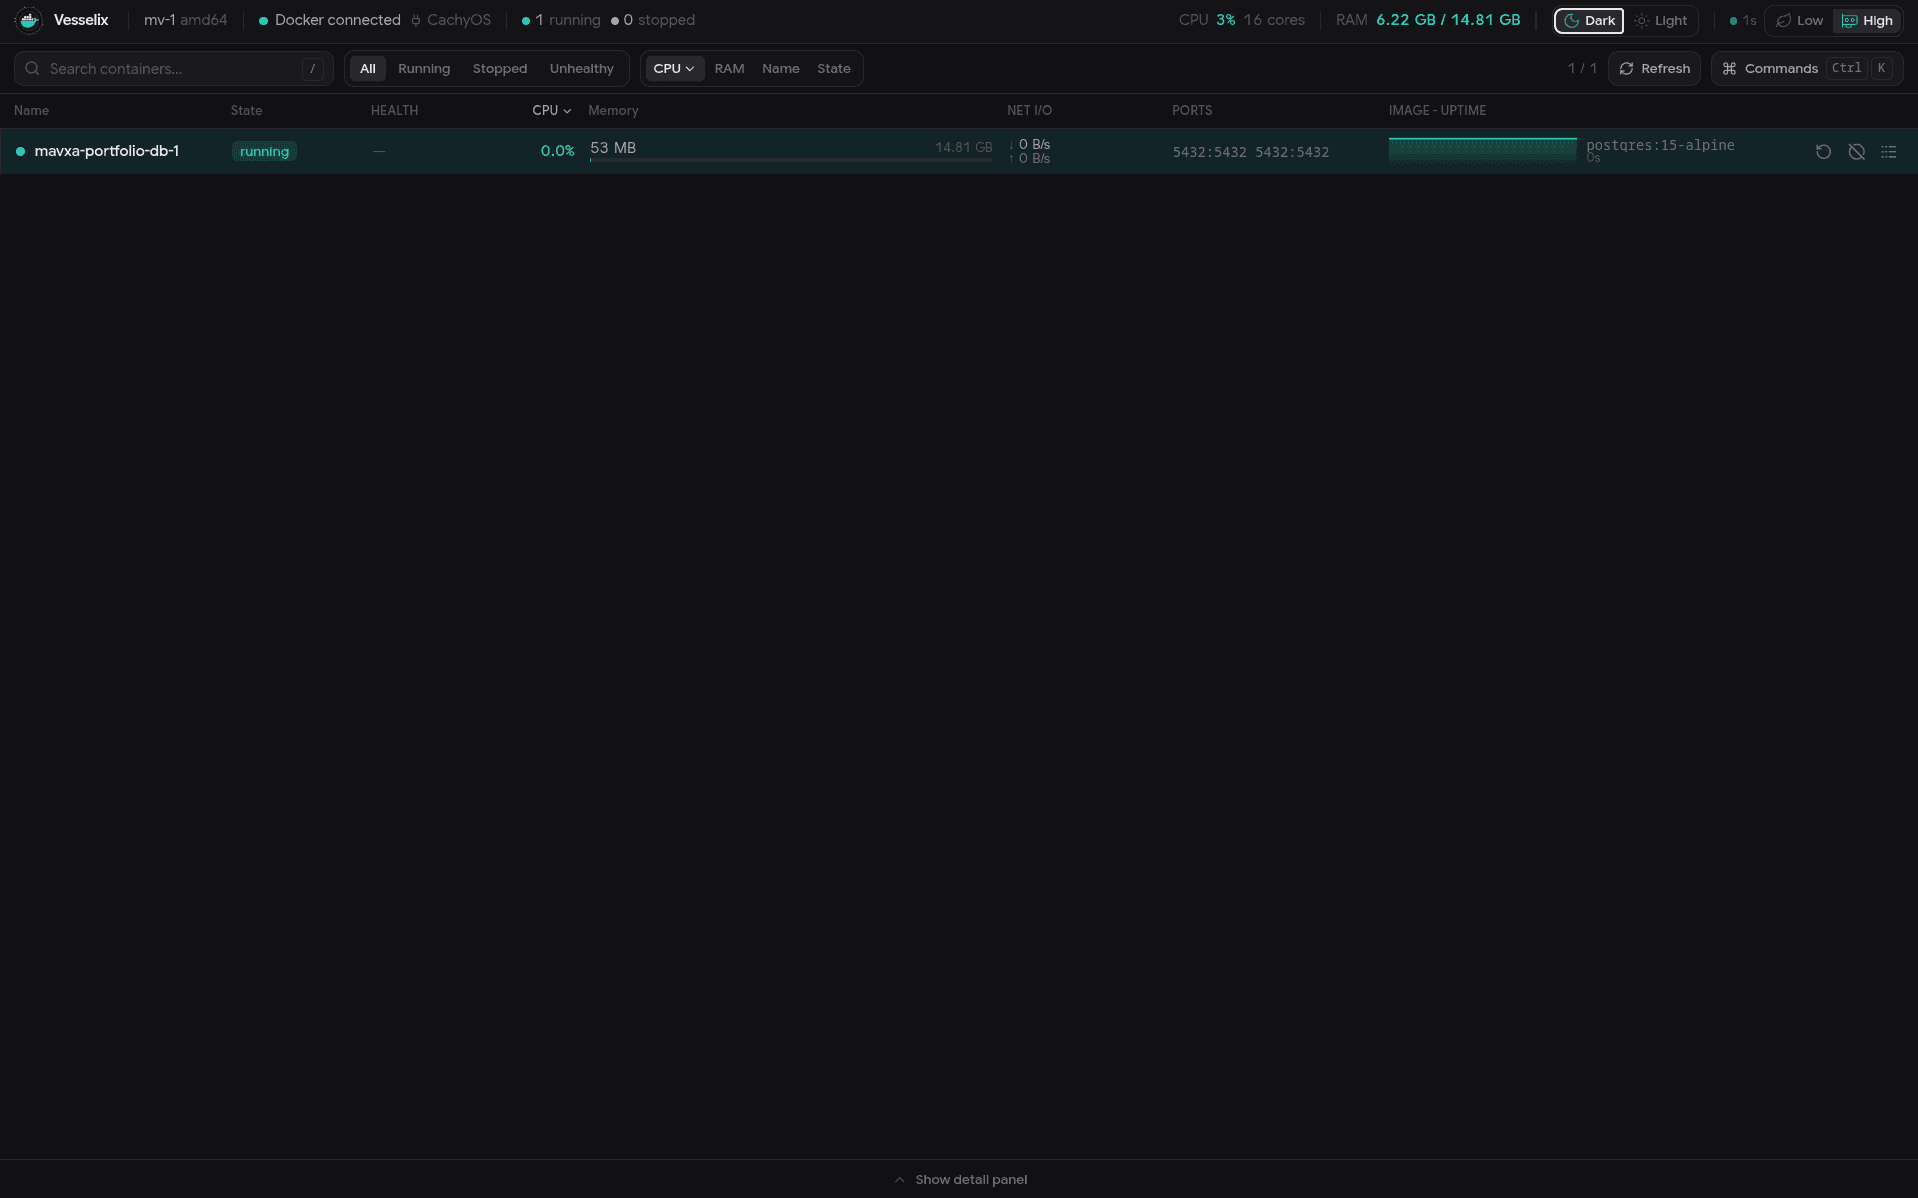Open the Commands palette button
The height and width of the screenshot is (1198, 1918).
click(x=1806, y=69)
